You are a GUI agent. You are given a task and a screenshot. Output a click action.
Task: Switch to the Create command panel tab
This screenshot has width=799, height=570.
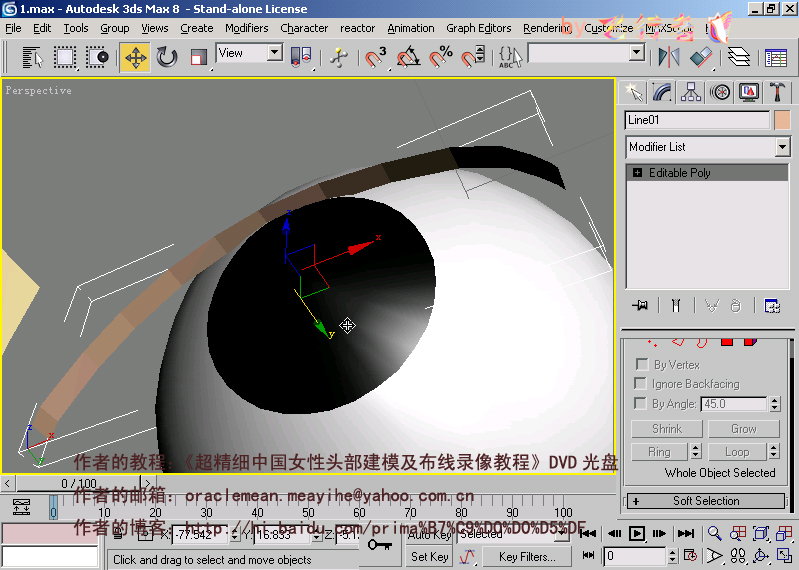tap(633, 92)
